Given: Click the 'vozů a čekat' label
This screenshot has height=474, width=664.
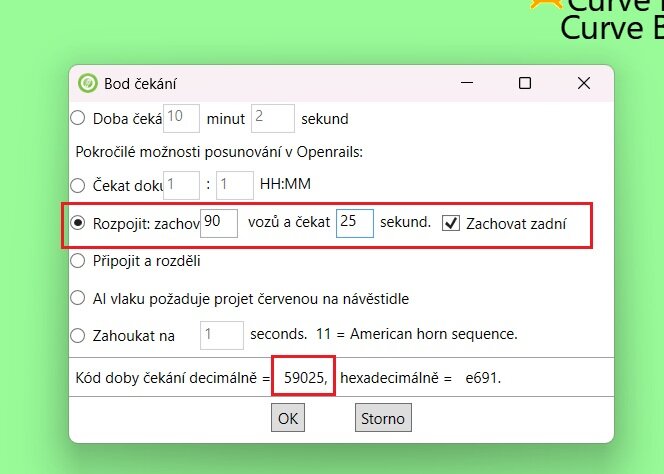Looking at the screenshot, I should pyautogui.click(x=289, y=222).
